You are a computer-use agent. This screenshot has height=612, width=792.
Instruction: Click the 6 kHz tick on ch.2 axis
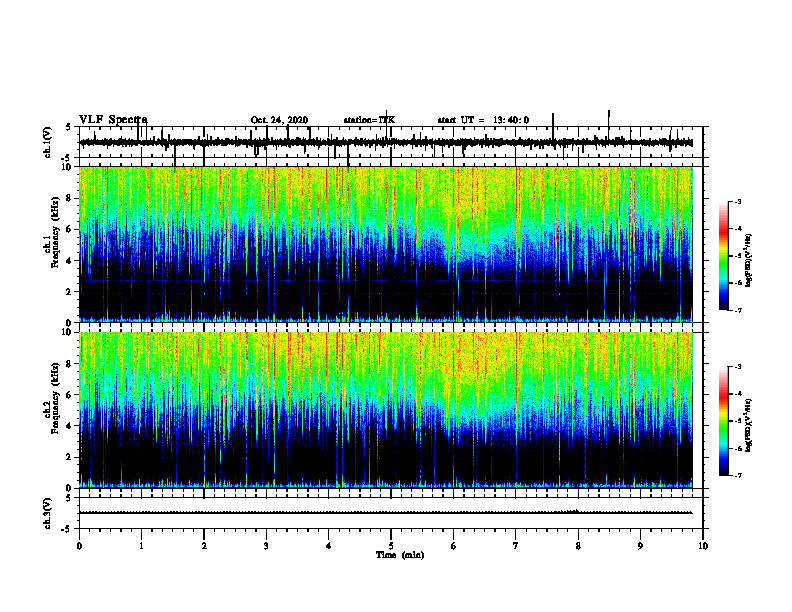[x=70, y=395]
